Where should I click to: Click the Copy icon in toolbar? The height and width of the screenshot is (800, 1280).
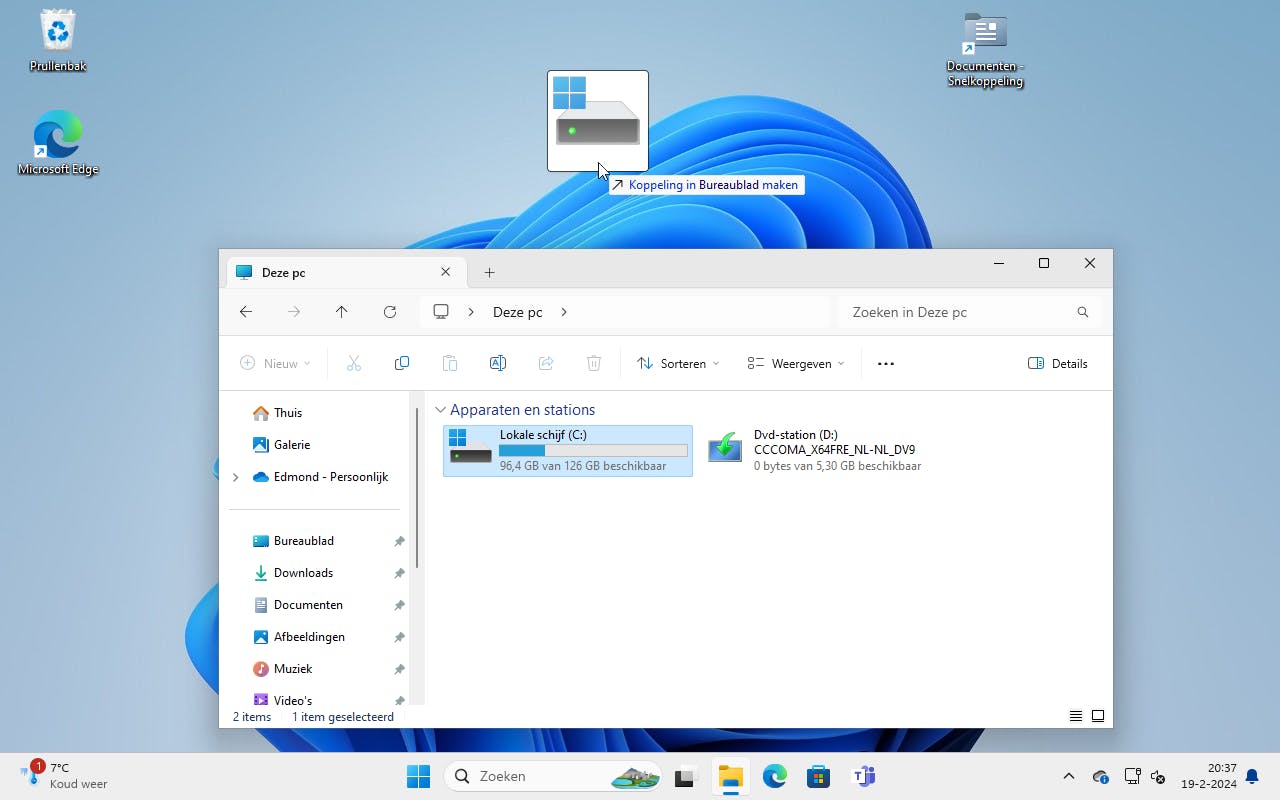point(402,364)
